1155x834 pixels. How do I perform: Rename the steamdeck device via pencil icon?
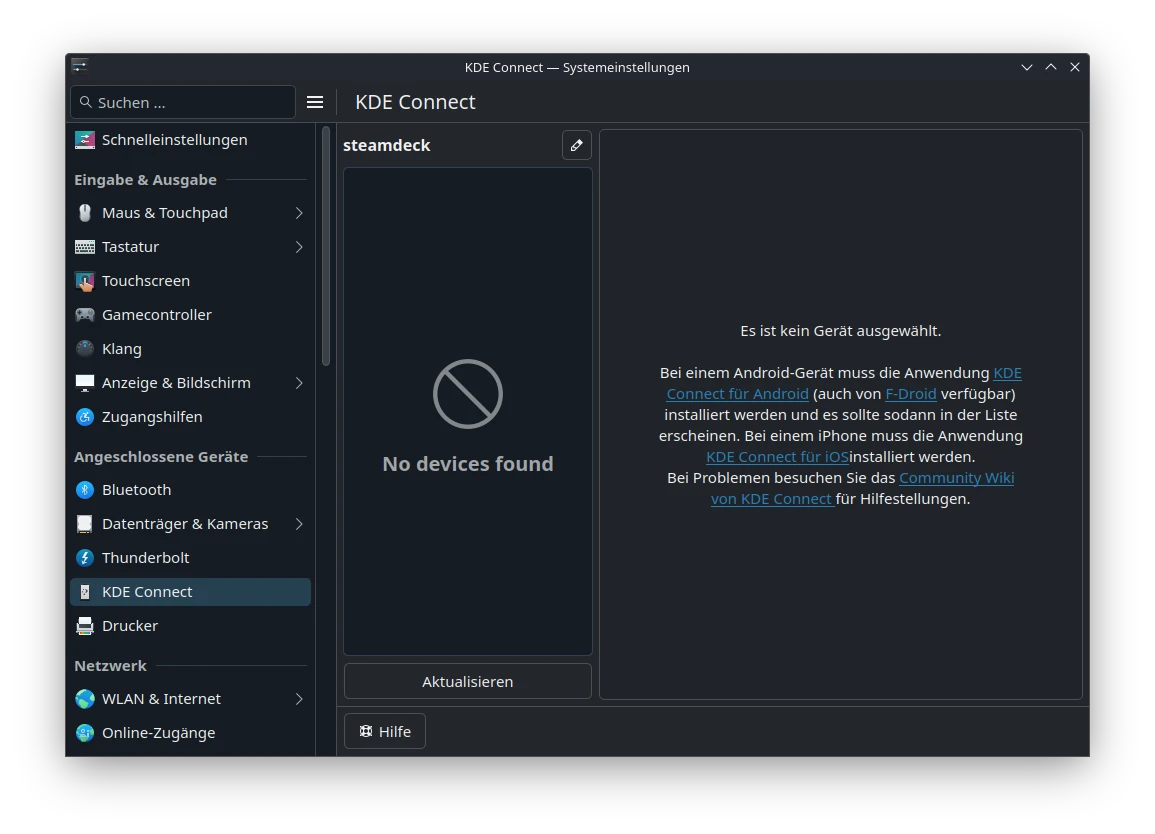(x=576, y=145)
